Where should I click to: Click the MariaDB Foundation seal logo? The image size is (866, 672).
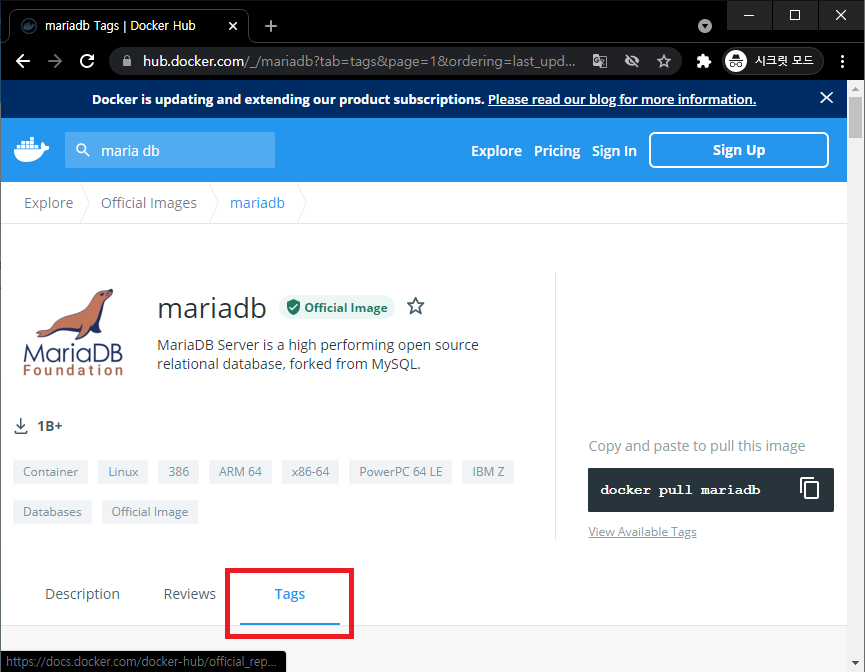73,332
